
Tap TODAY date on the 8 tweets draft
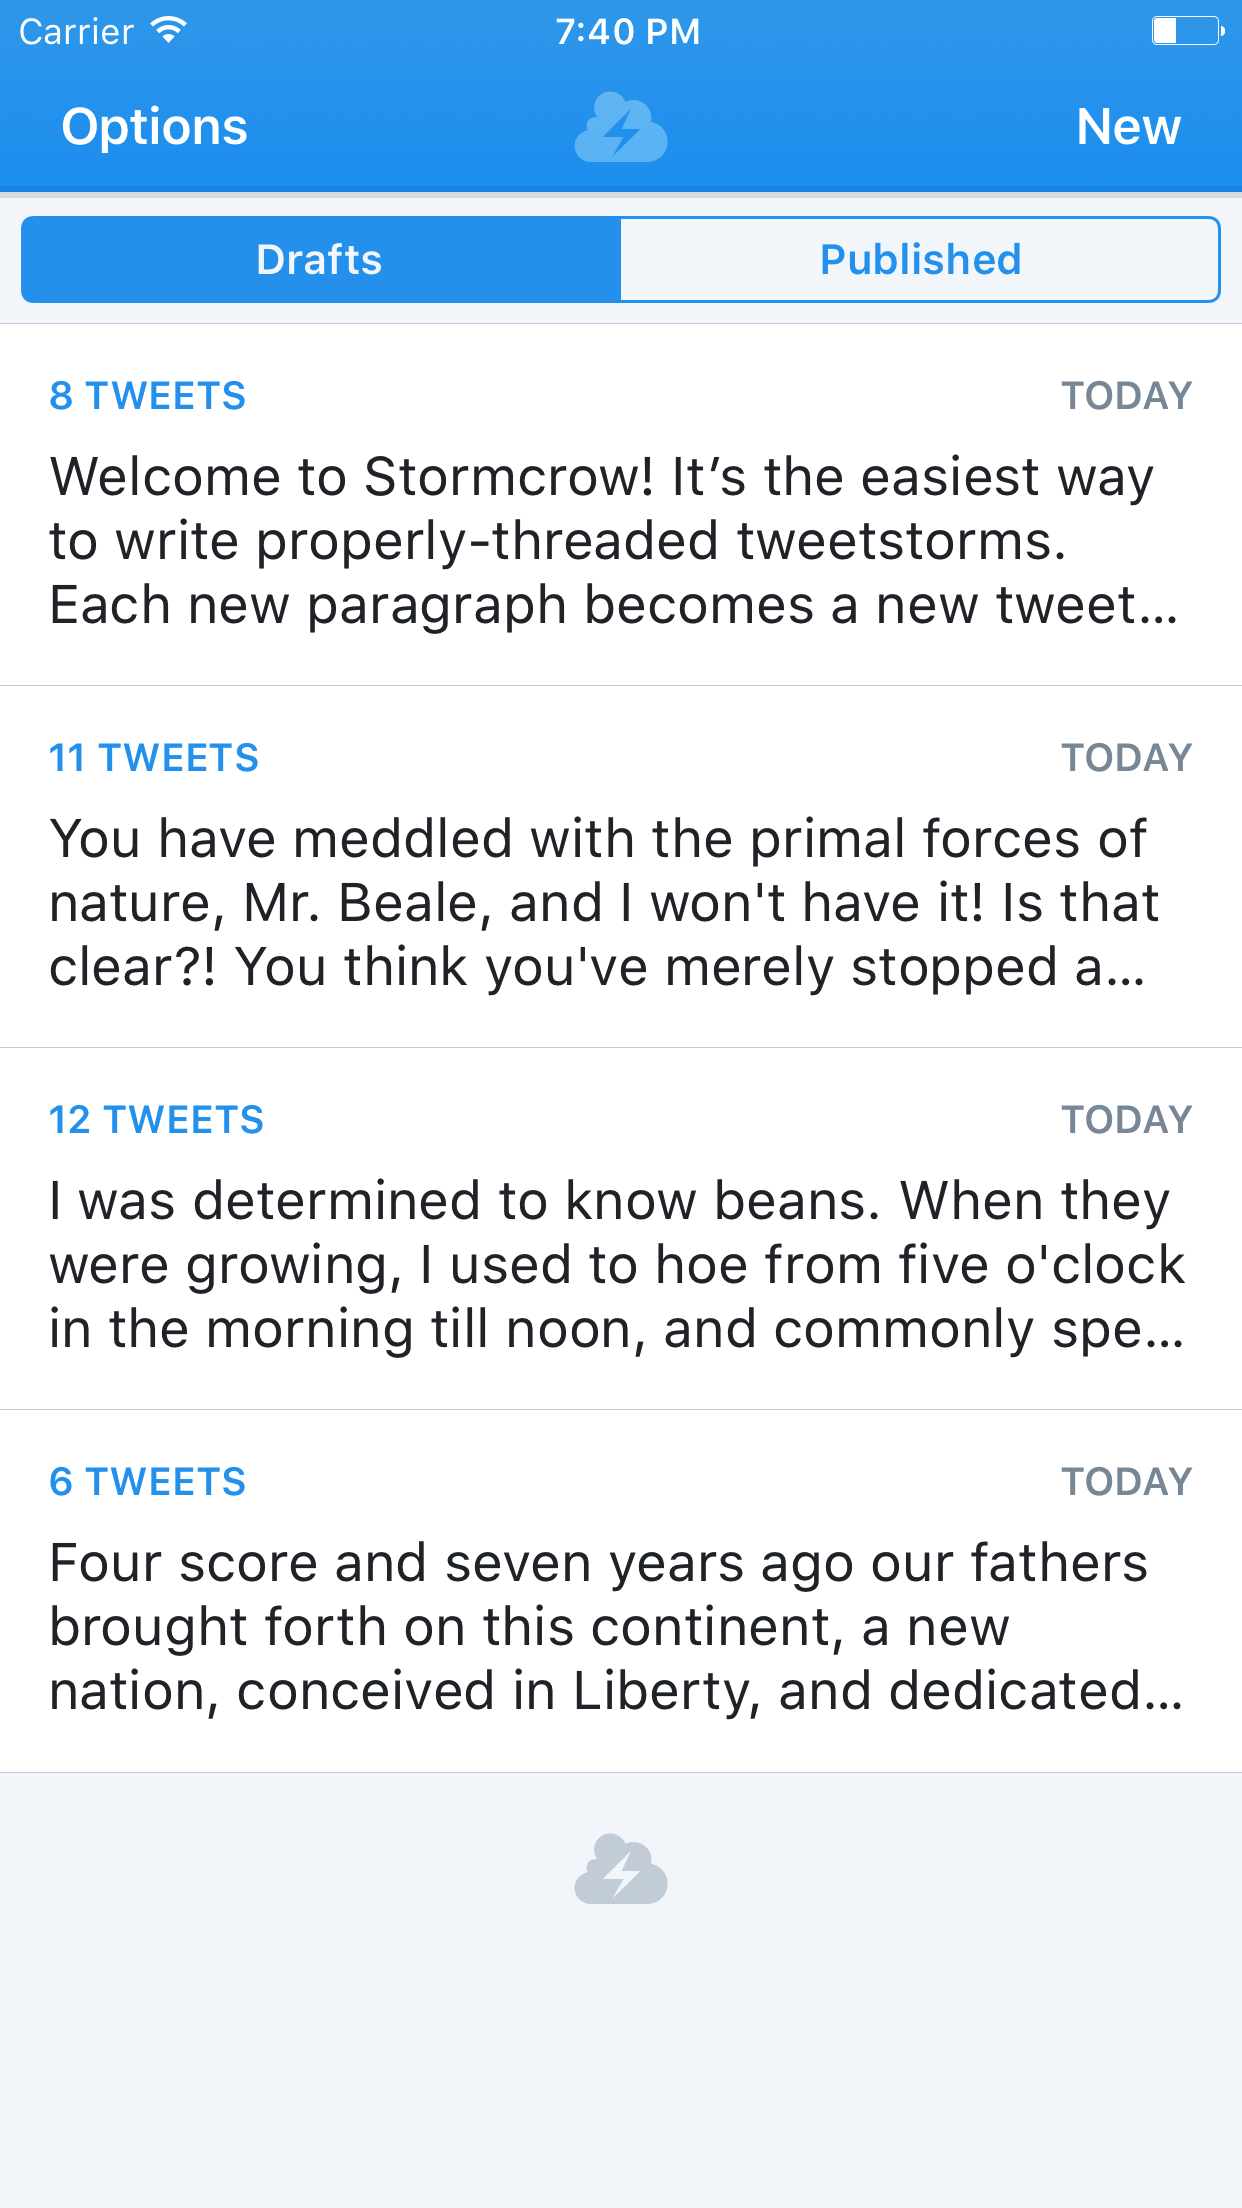1127,396
